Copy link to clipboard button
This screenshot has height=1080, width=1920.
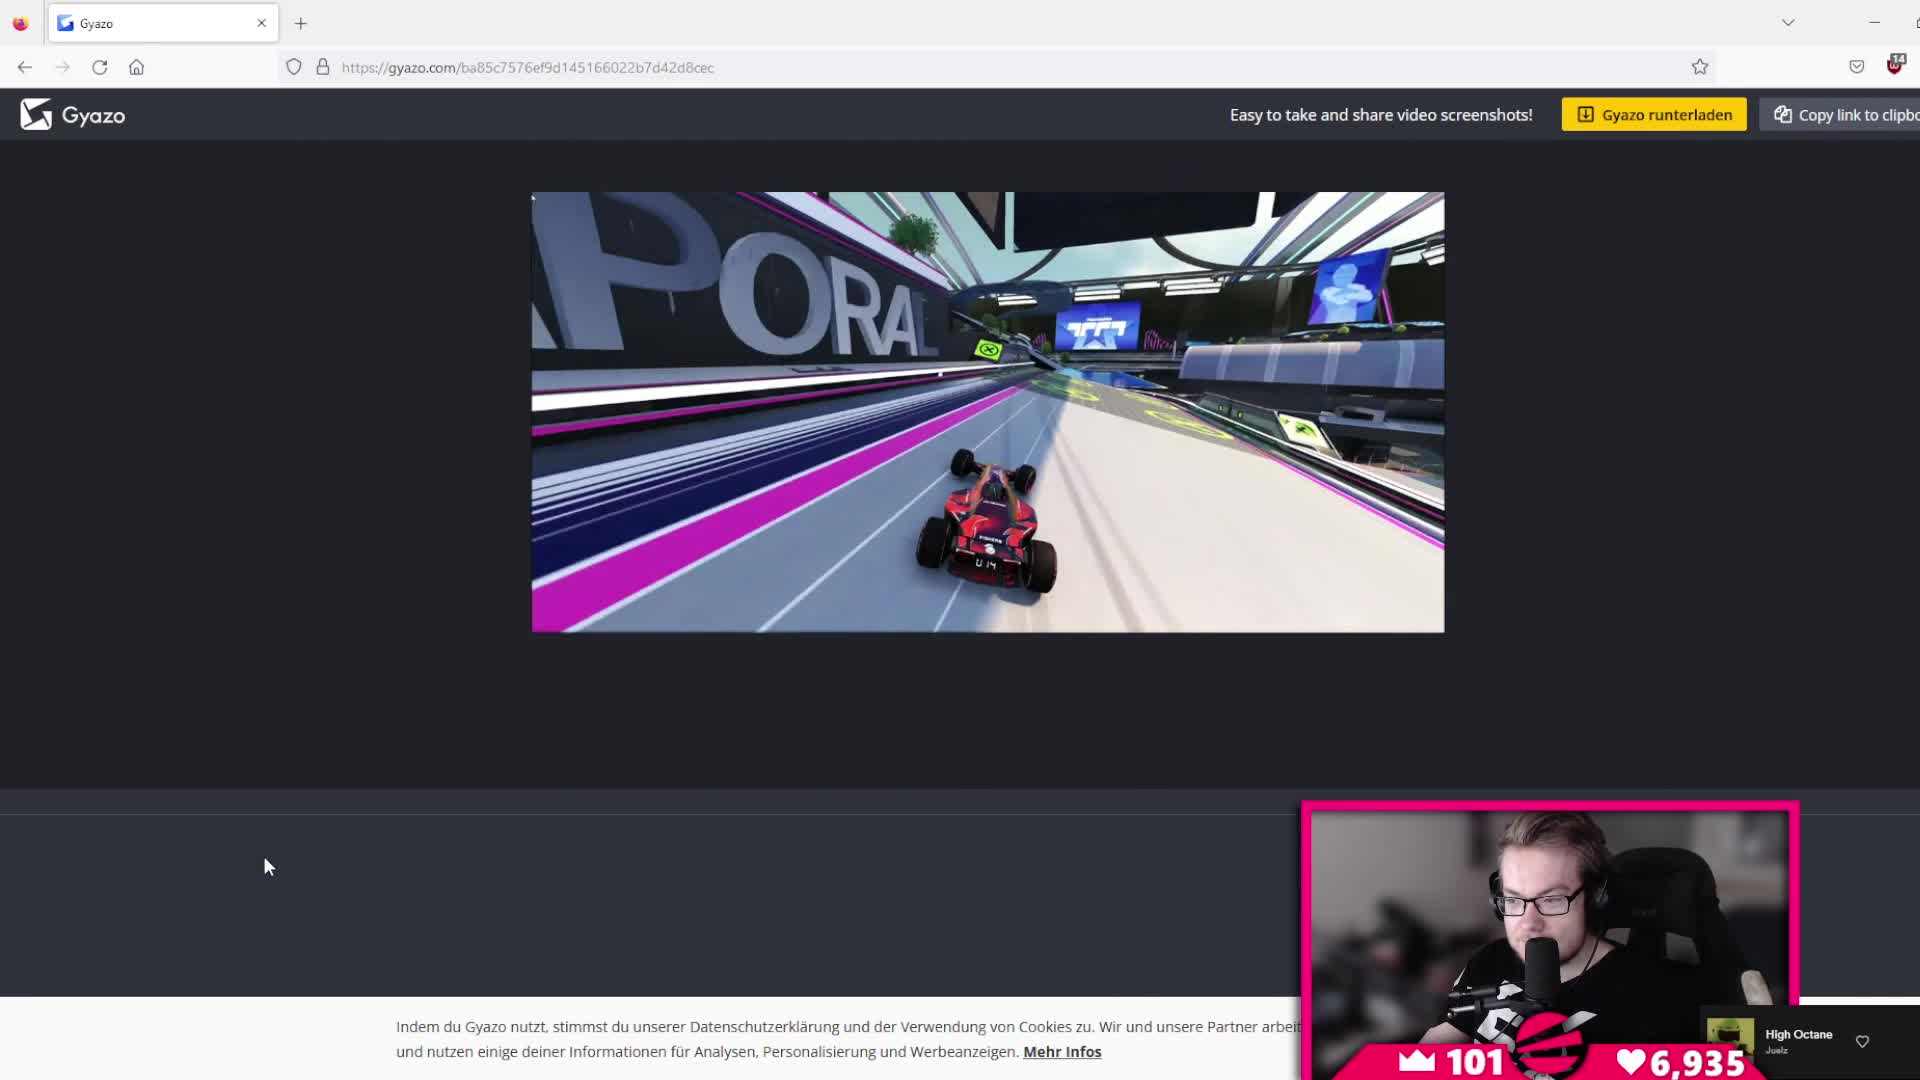1840,115
